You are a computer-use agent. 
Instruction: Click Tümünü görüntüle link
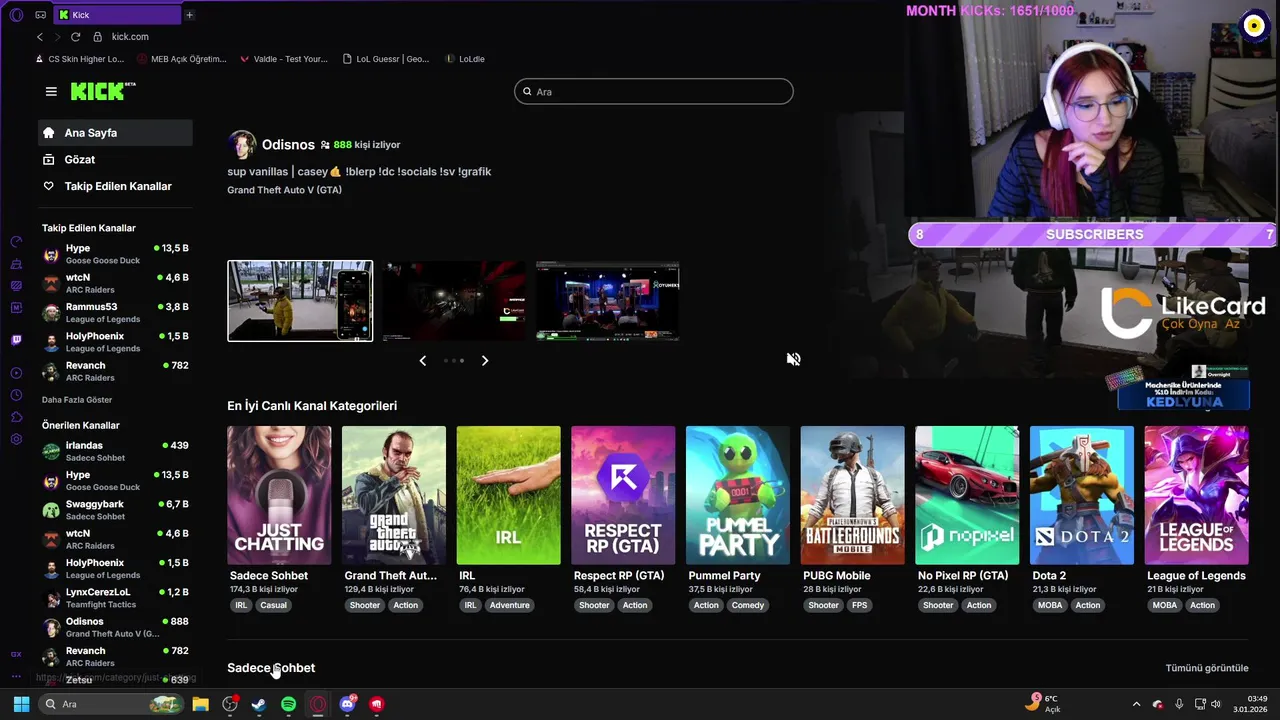pyautogui.click(x=1207, y=668)
